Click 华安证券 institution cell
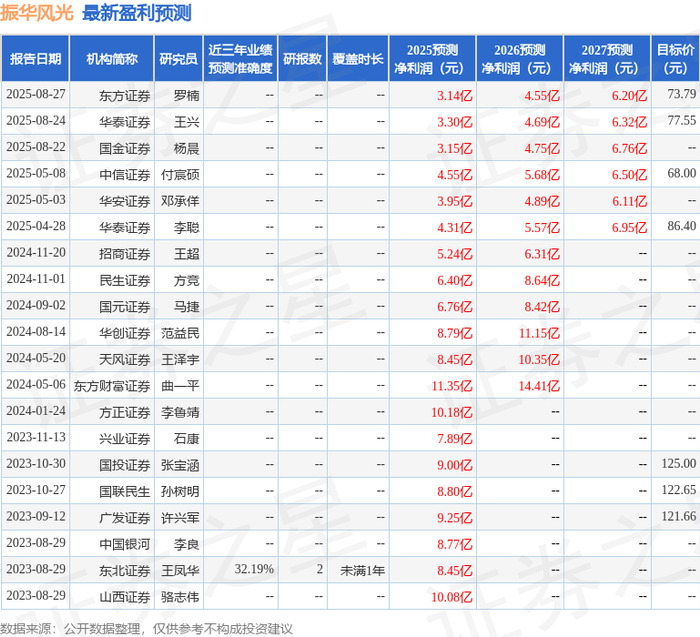This screenshot has width=700, height=637. pyautogui.click(x=125, y=200)
